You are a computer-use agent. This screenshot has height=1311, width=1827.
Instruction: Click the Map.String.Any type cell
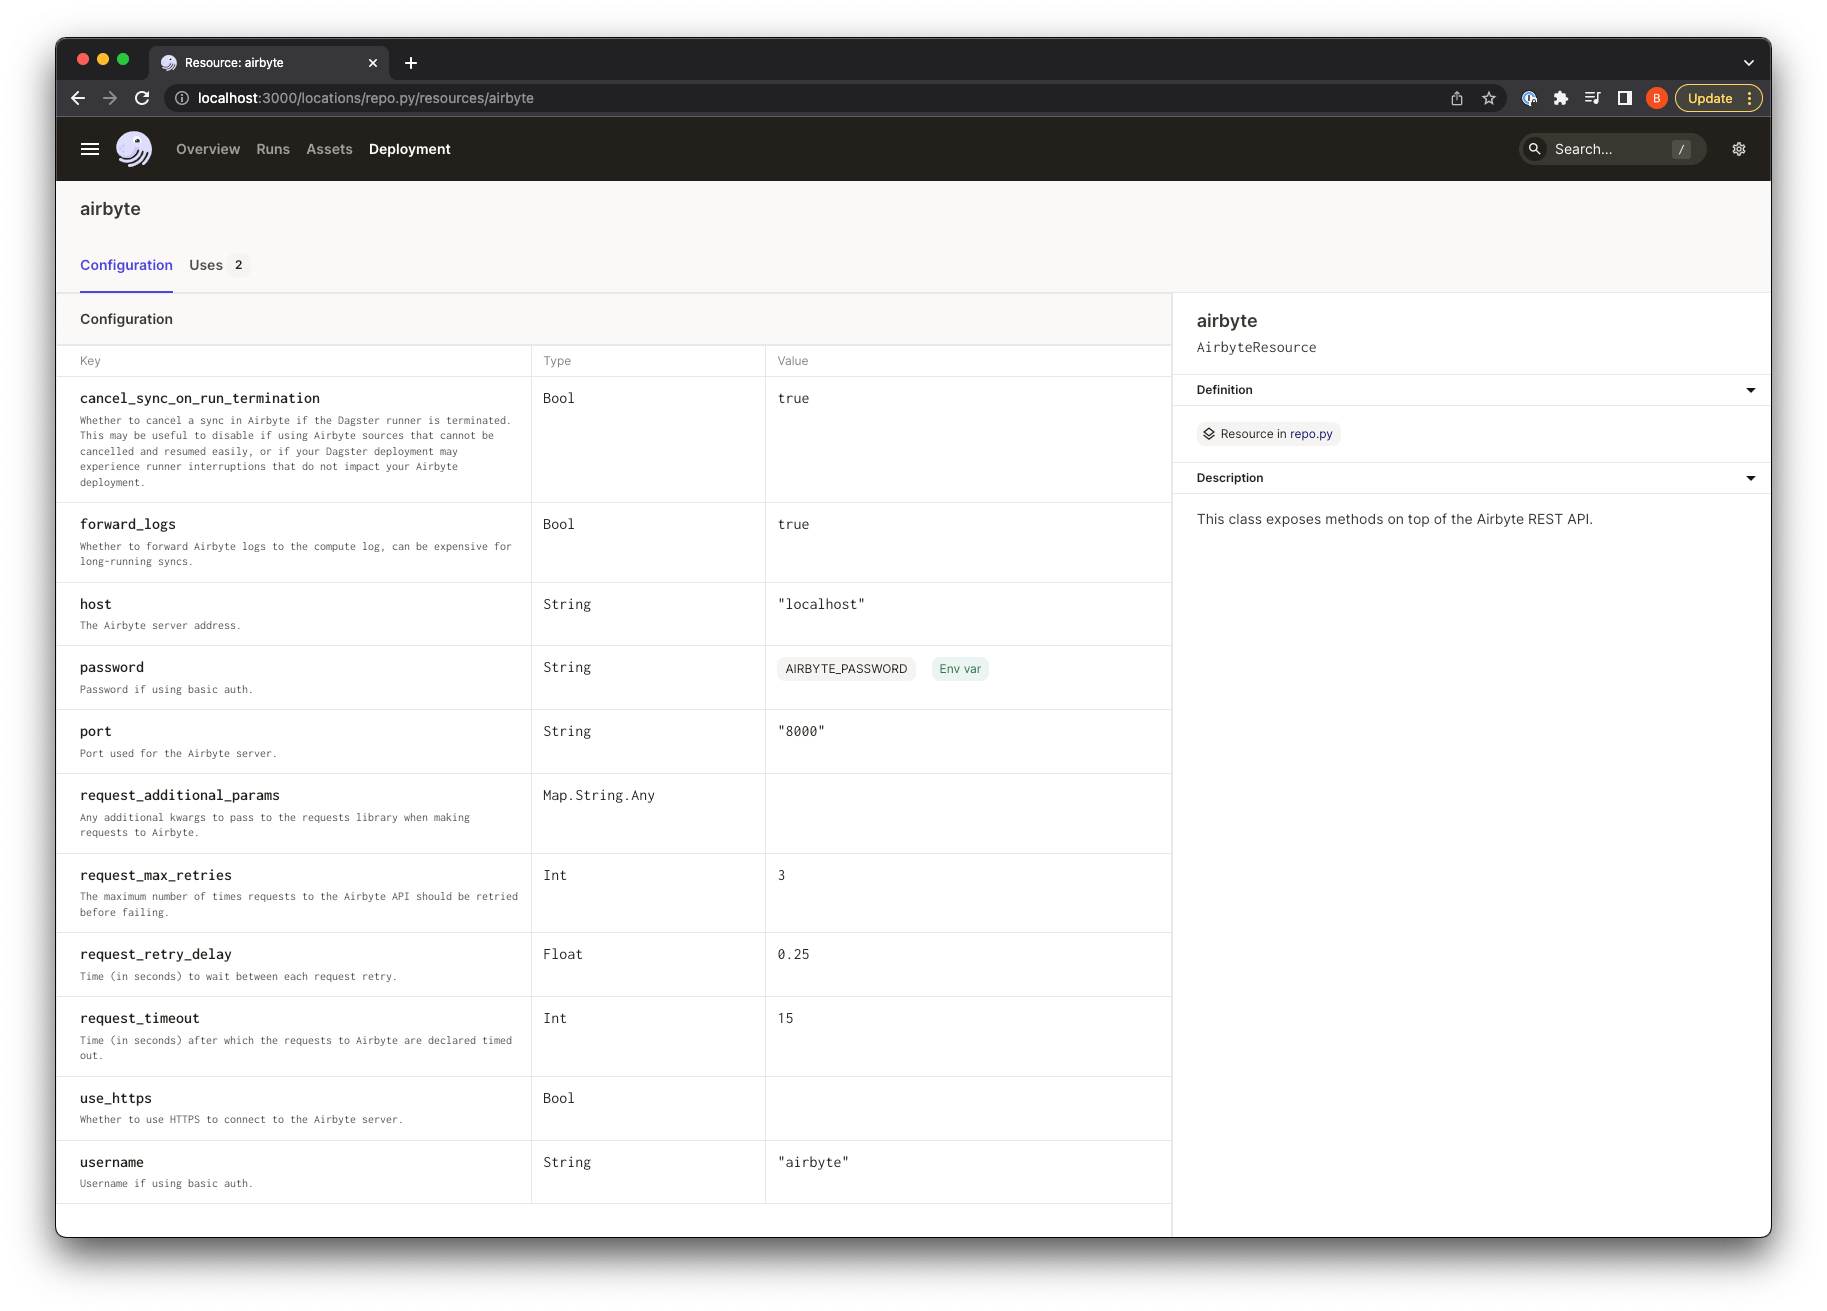pos(599,795)
